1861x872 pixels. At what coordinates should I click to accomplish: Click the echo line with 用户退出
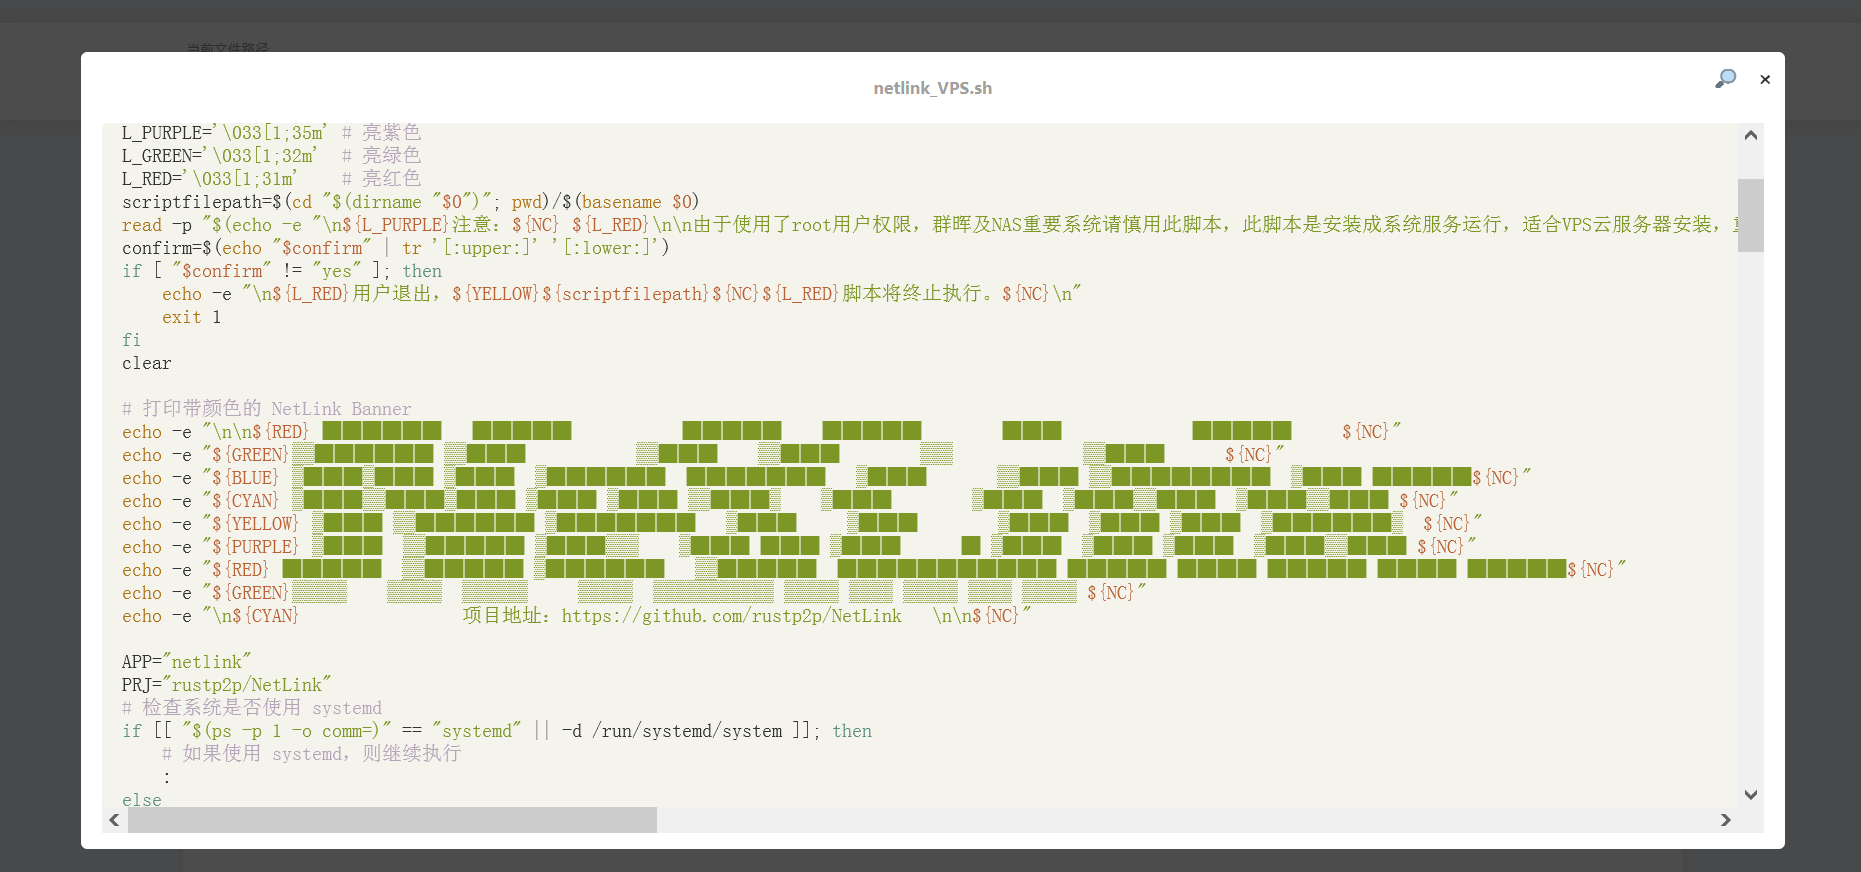click(x=621, y=294)
